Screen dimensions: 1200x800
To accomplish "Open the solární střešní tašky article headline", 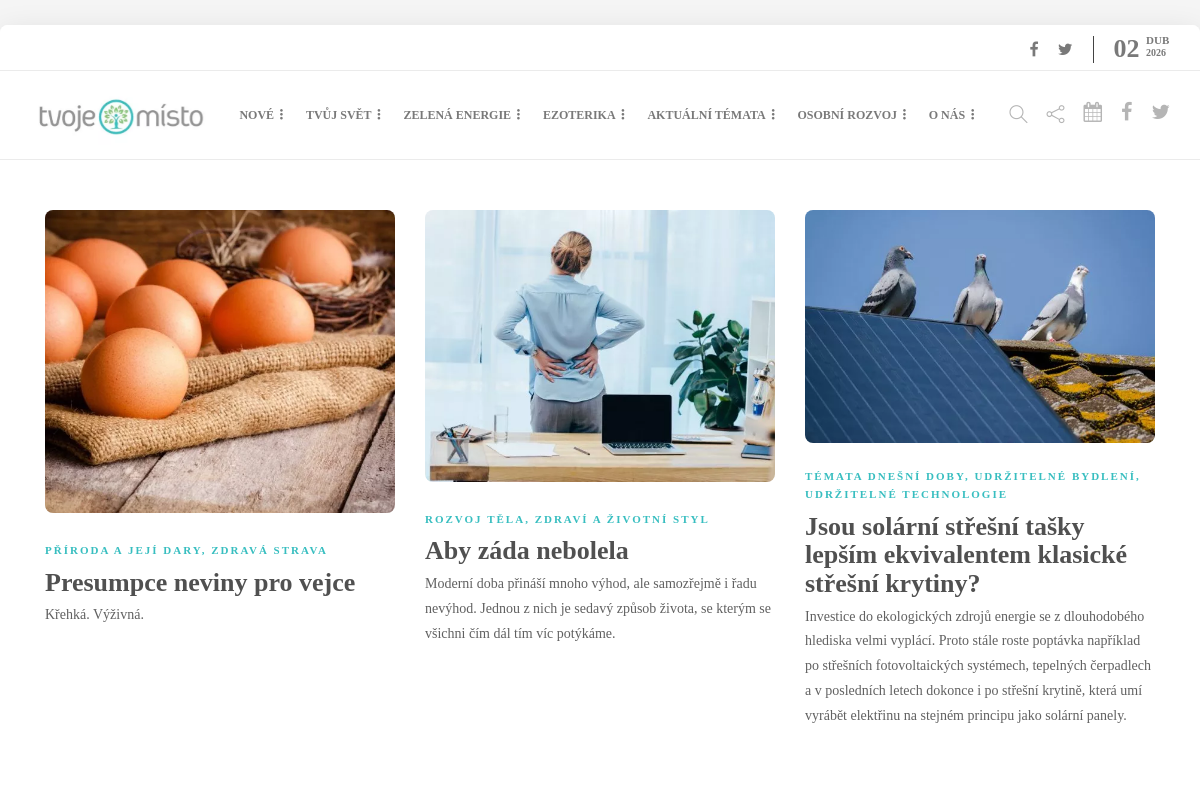I will (x=966, y=555).
